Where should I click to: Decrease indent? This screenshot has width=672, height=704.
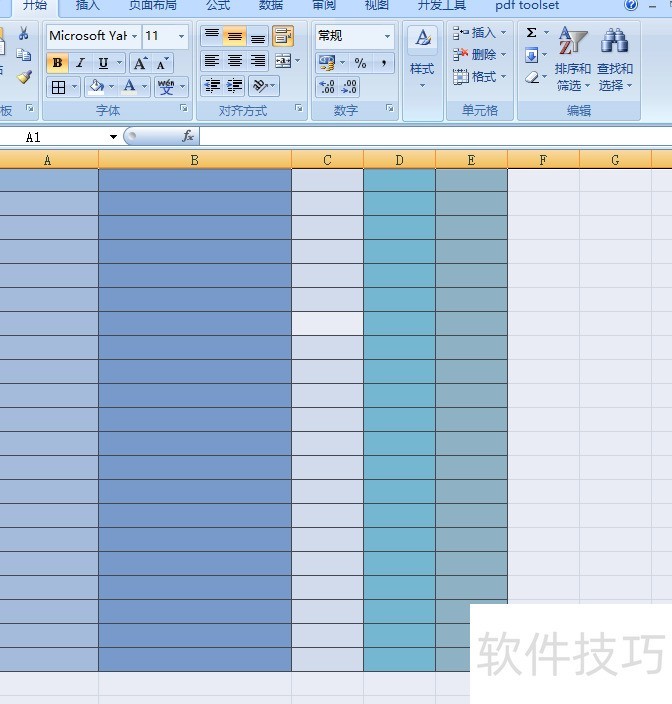click(x=211, y=85)
